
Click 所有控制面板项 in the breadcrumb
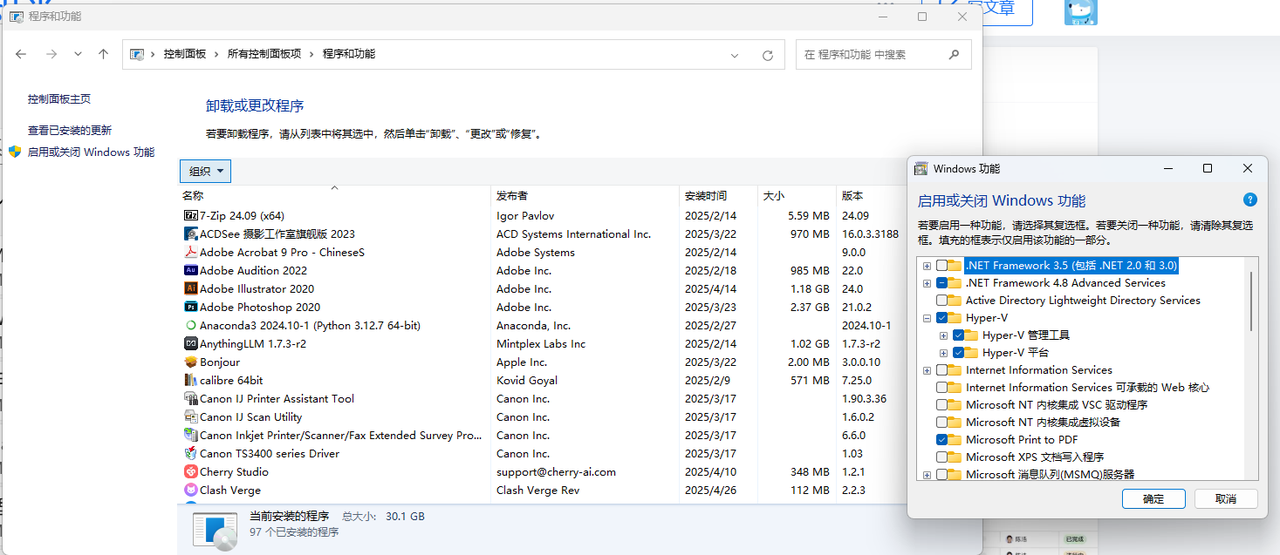point(264,54)
